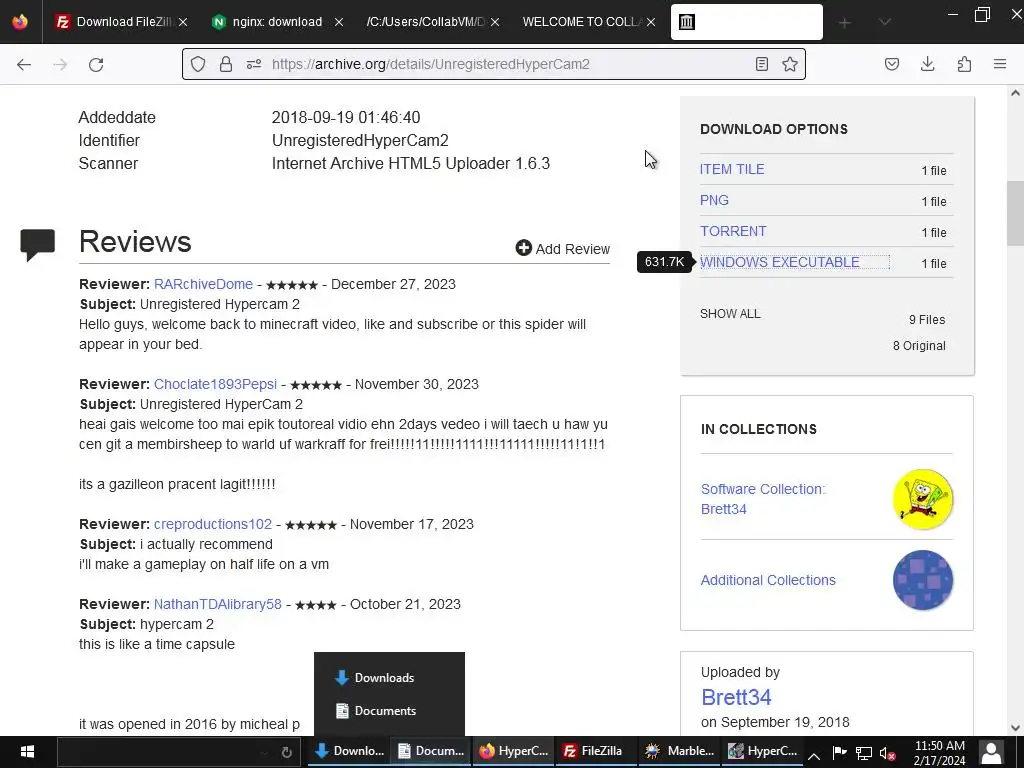Viewport: 1024px width, 768px height.
Task: Download the PNG file
Action: 714,200
